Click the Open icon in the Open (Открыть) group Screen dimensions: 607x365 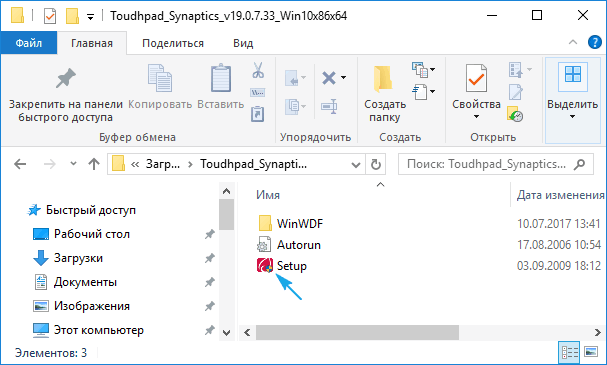click(516, 70)
